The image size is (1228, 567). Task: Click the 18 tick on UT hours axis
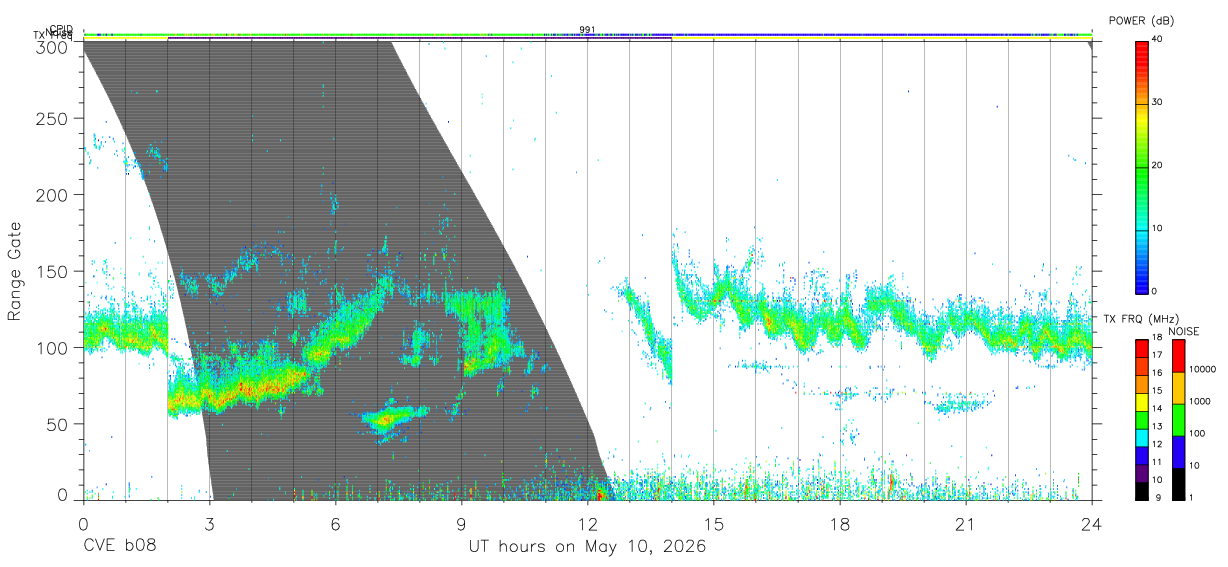click(839, 525)
